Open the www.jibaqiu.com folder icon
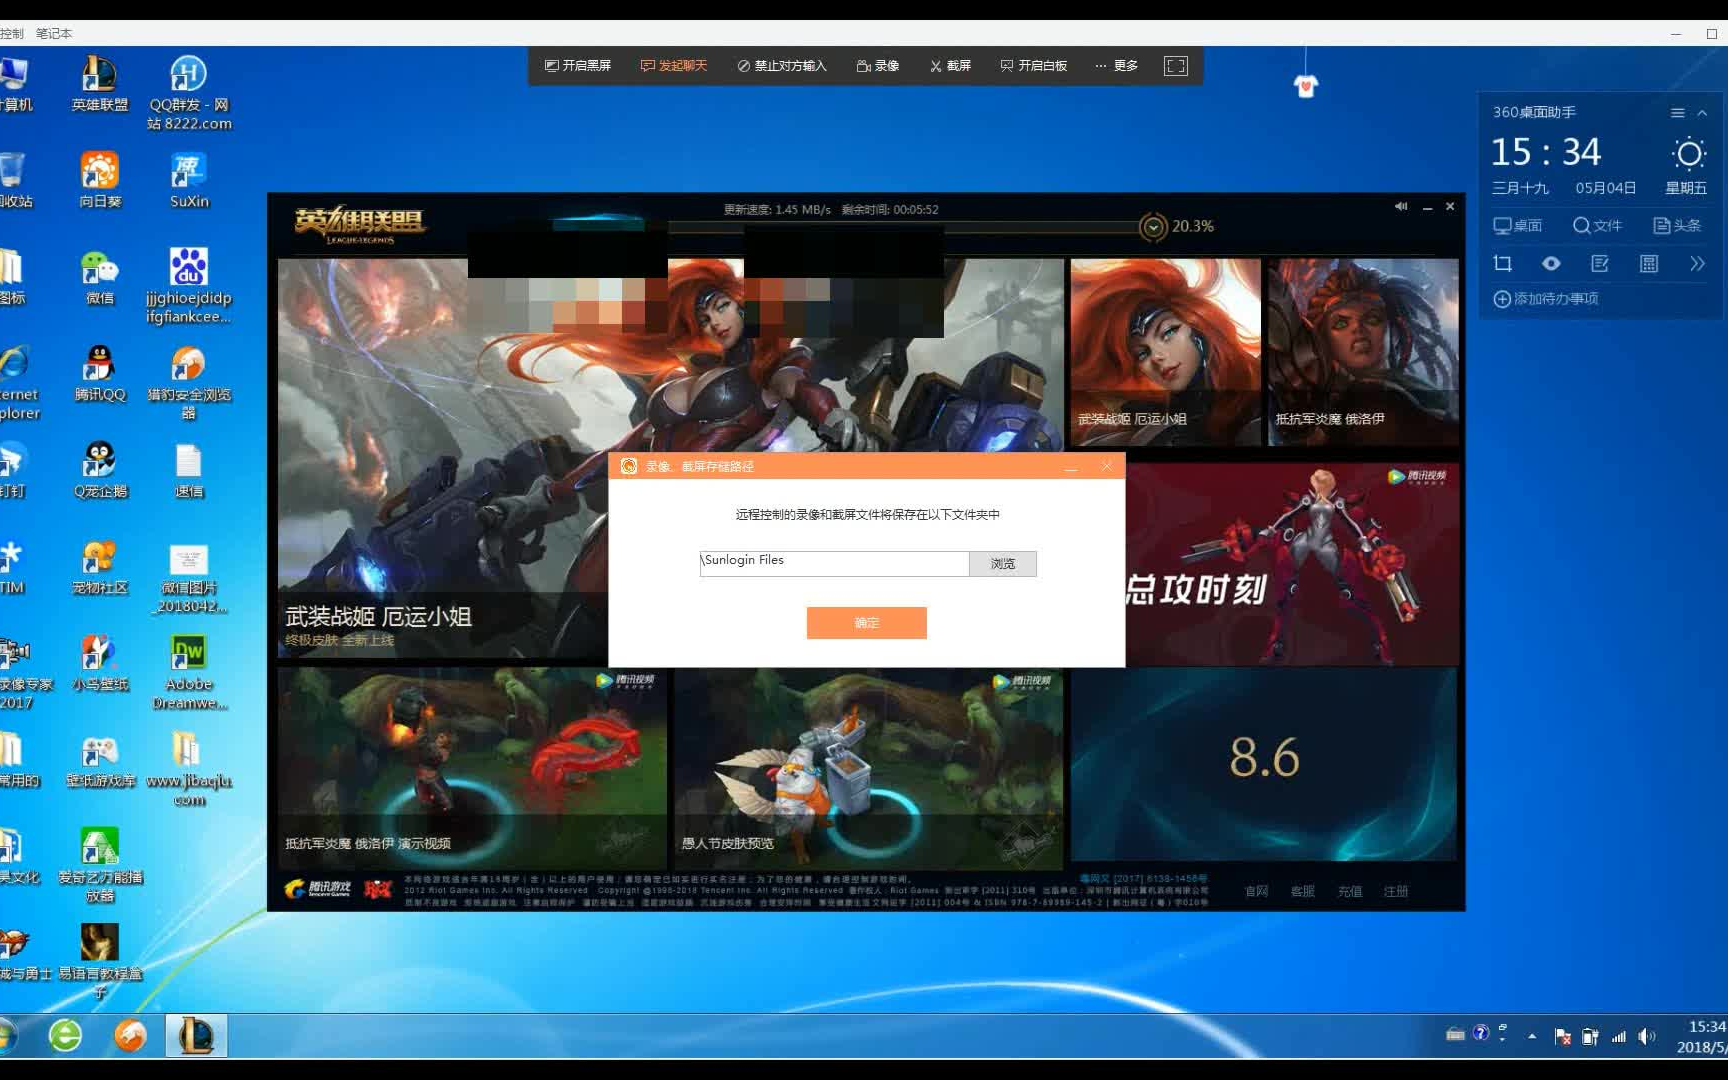 pyautogui.click(x=189, y=770)
